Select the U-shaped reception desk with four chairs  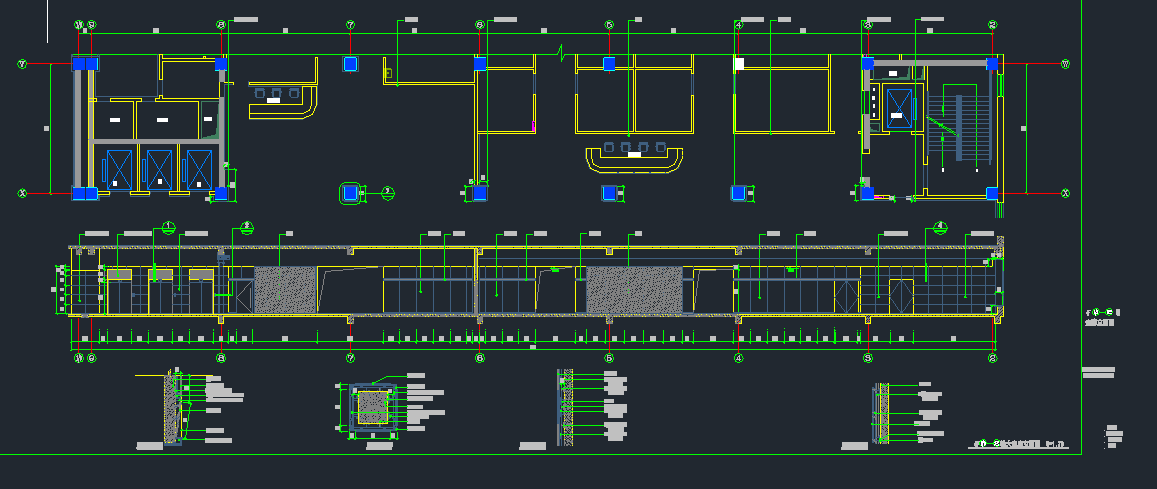[x=633, y=156]
